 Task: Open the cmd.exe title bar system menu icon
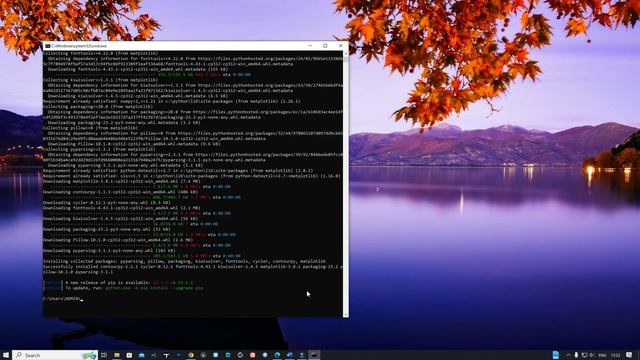click(48, 46)
